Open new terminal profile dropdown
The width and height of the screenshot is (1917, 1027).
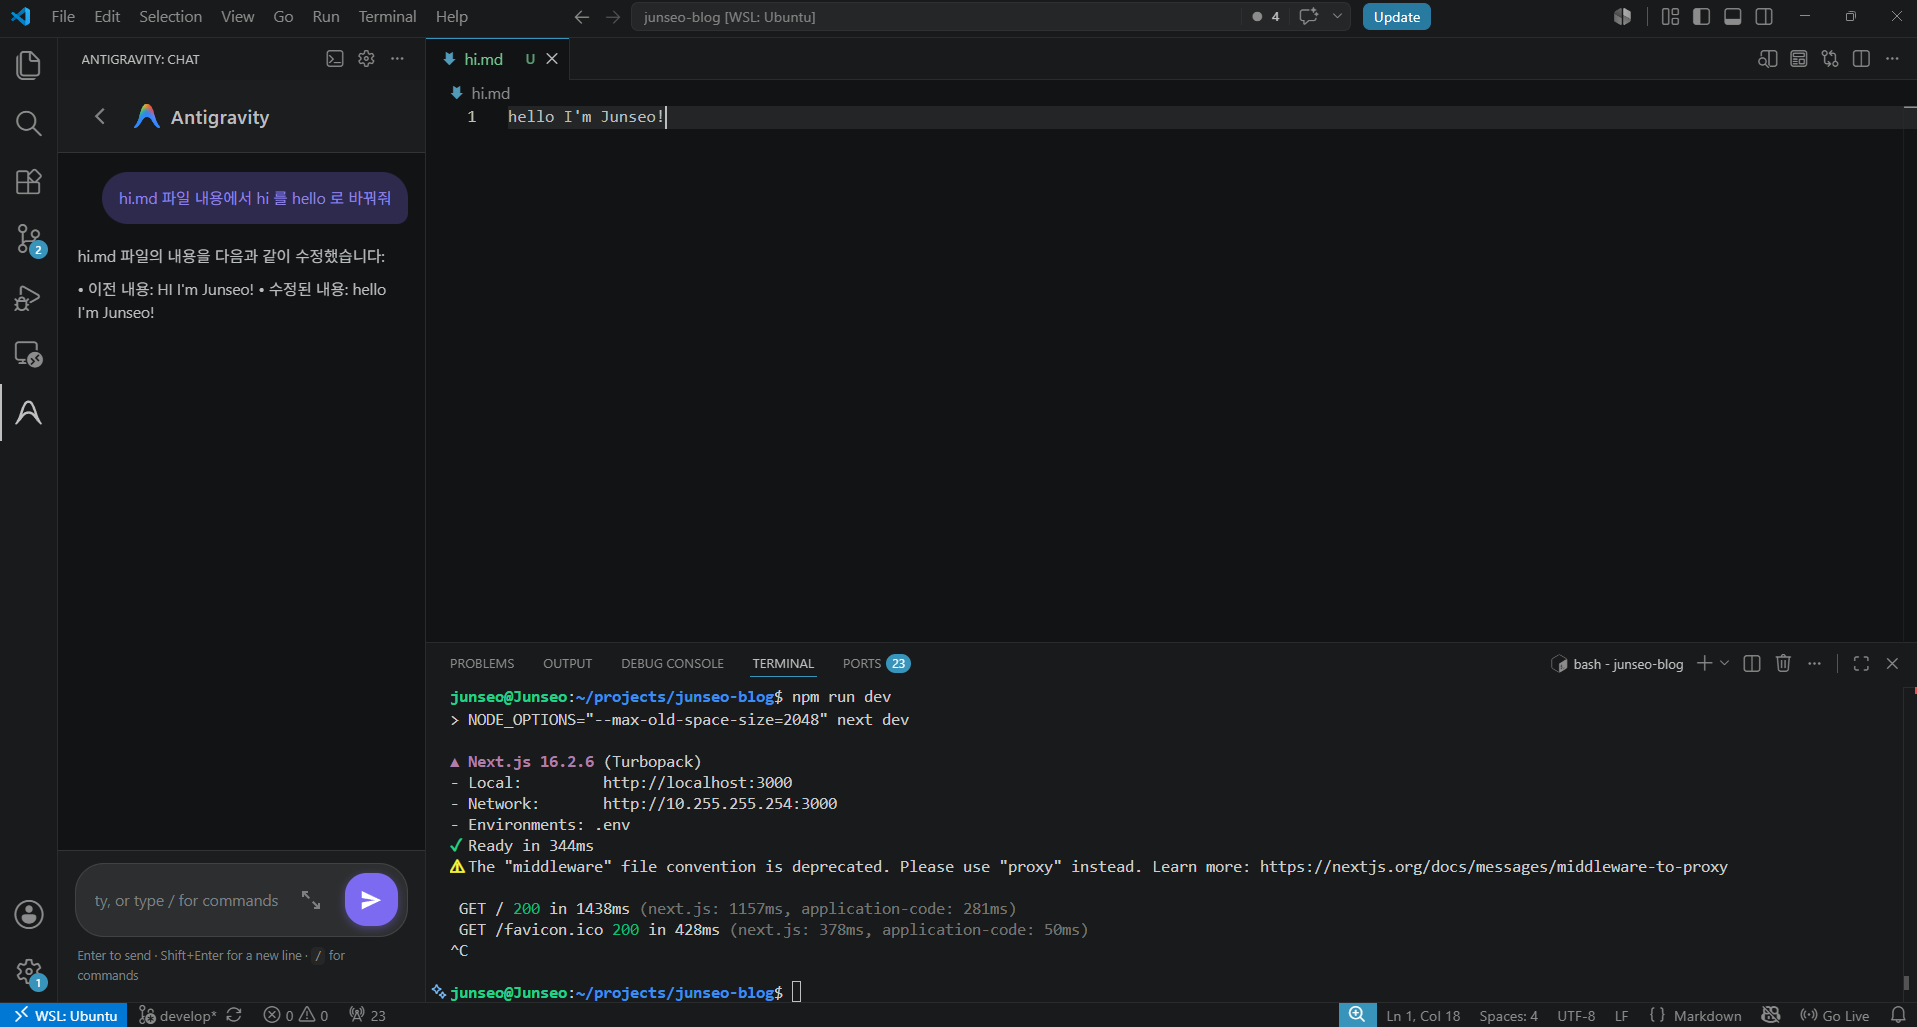[1725, 663]
